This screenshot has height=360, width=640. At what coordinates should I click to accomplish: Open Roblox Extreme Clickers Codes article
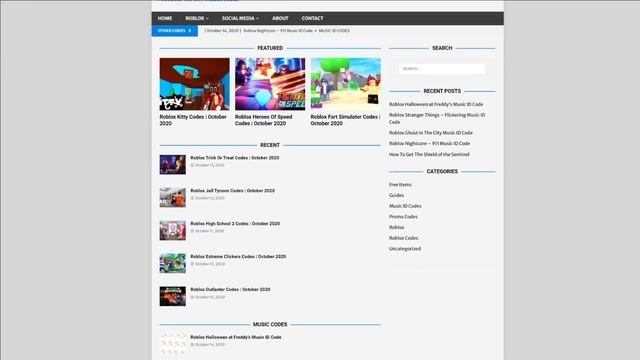[238, 257]
